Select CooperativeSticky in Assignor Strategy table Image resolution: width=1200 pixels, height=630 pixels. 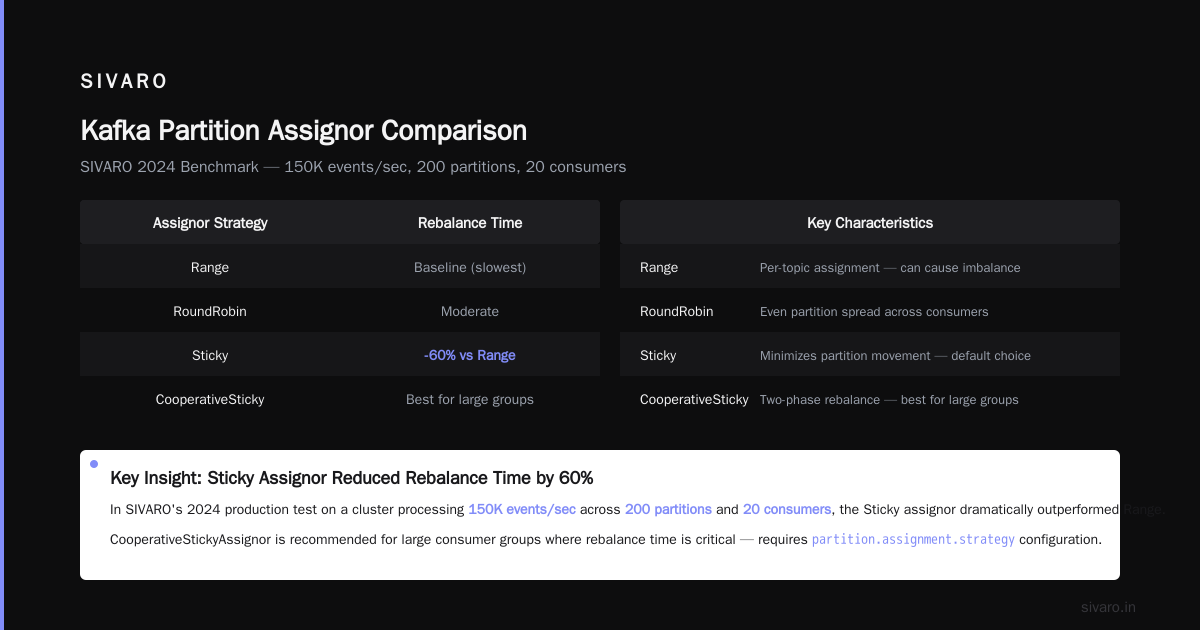pos(210,399)
